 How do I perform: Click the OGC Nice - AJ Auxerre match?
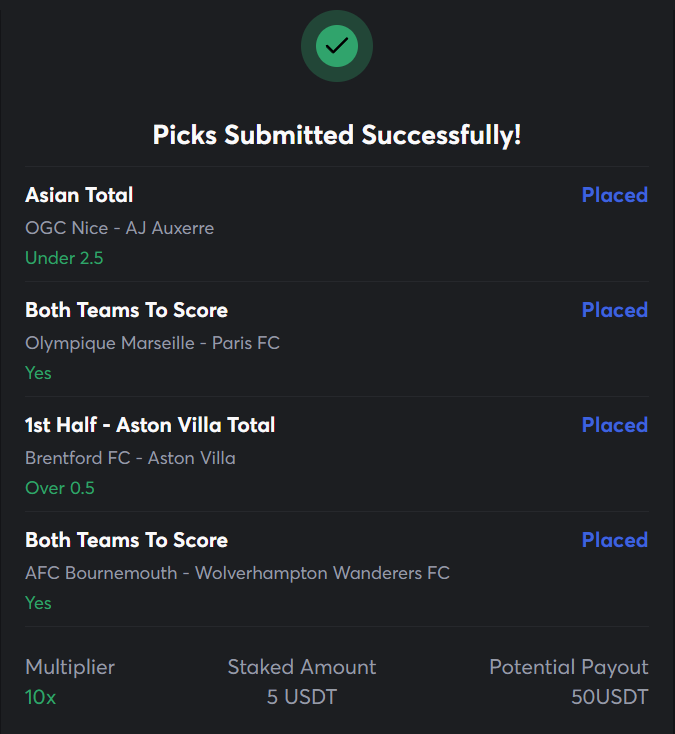click(x=119, y=228)
